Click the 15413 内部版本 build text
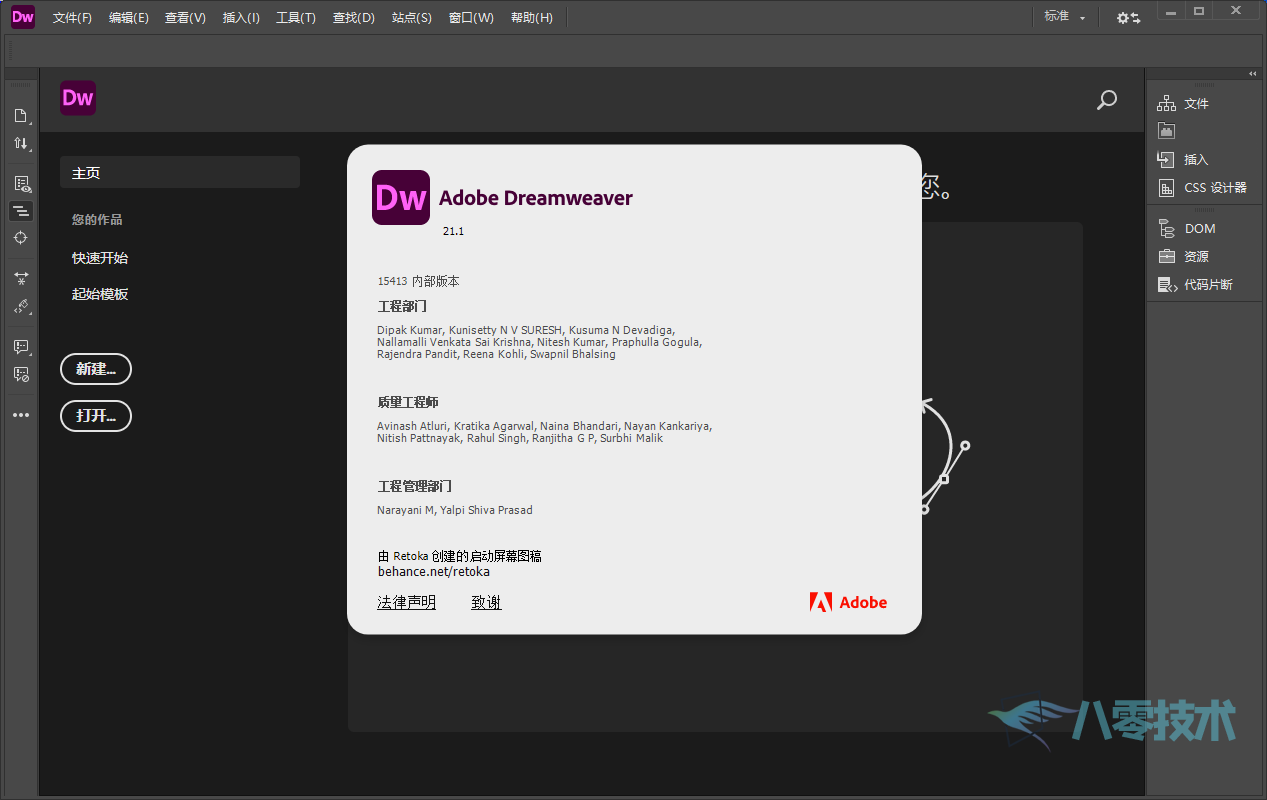This screenshot has width=1267, height=800. pyautogui.click(x=419, y=282)
